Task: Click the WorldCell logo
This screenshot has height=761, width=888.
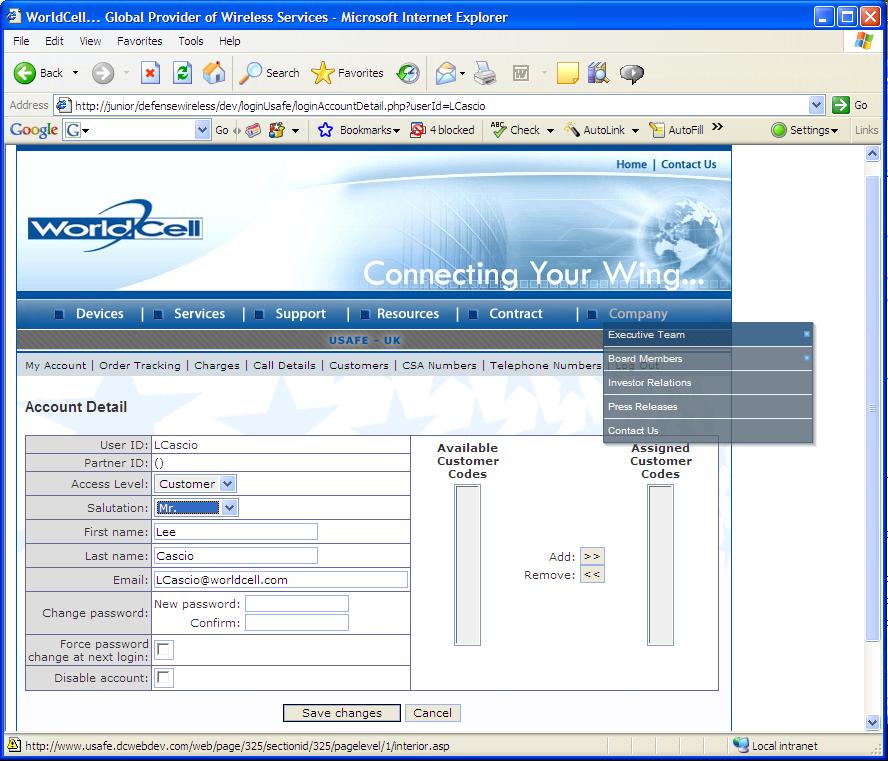Action: [x=116, y=225]
